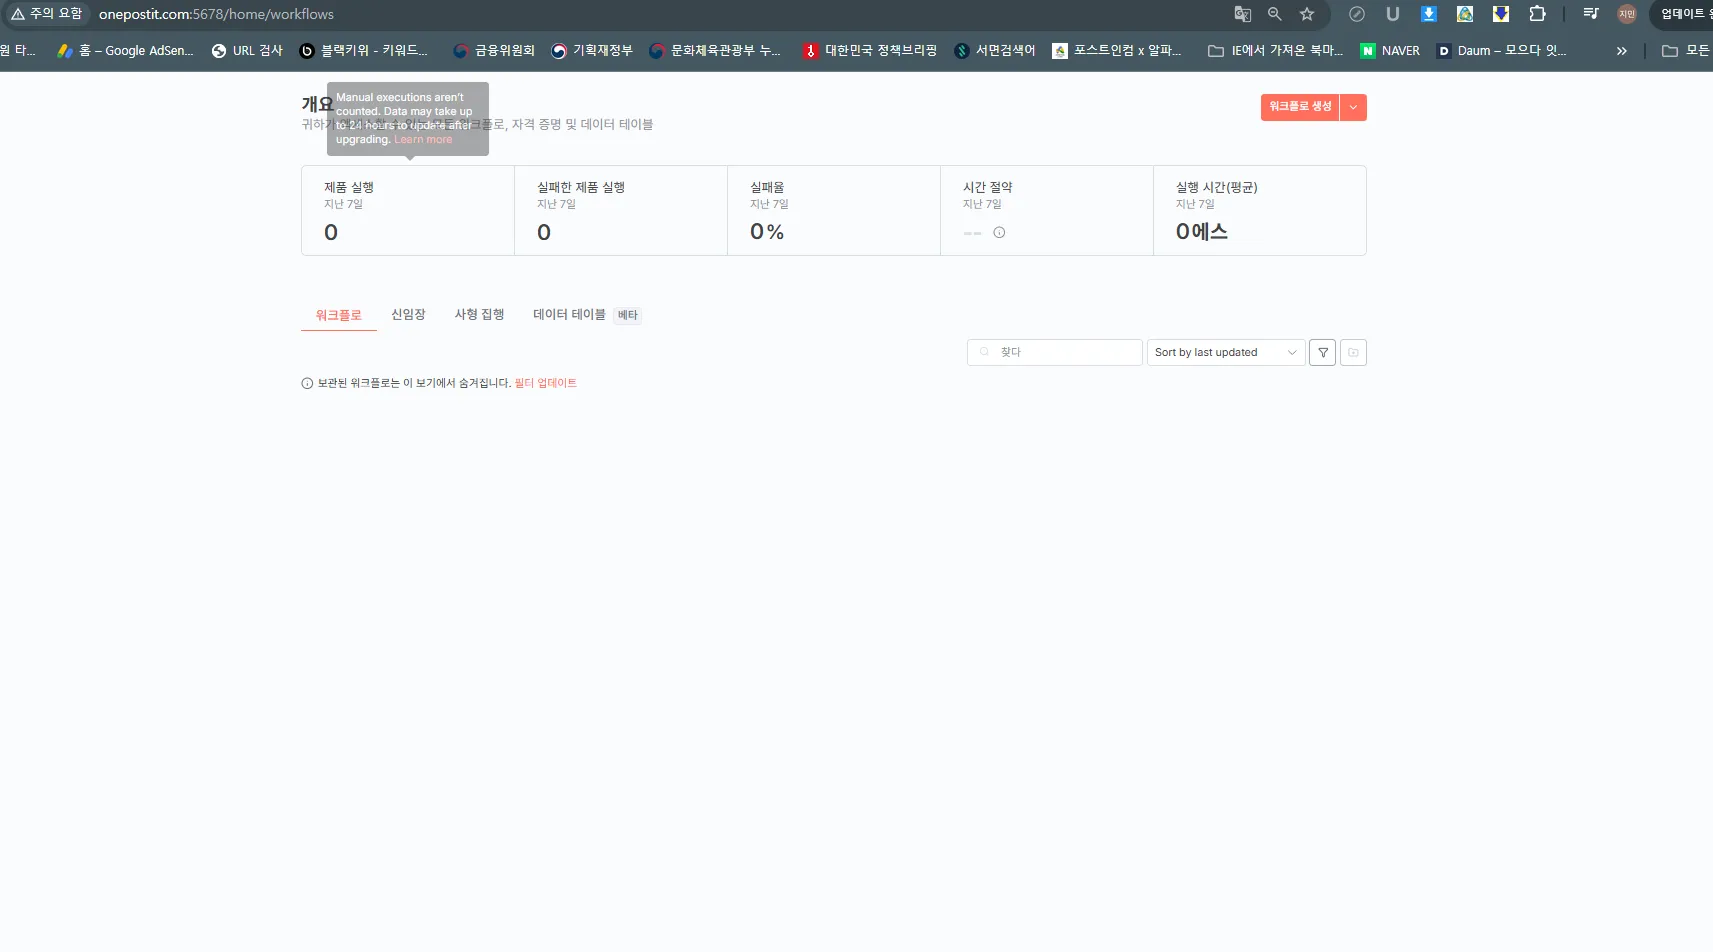Bookmark this page with the star icon
Screen dimensions: 1713x952
pyautogui.click(x=1307, y=14)
